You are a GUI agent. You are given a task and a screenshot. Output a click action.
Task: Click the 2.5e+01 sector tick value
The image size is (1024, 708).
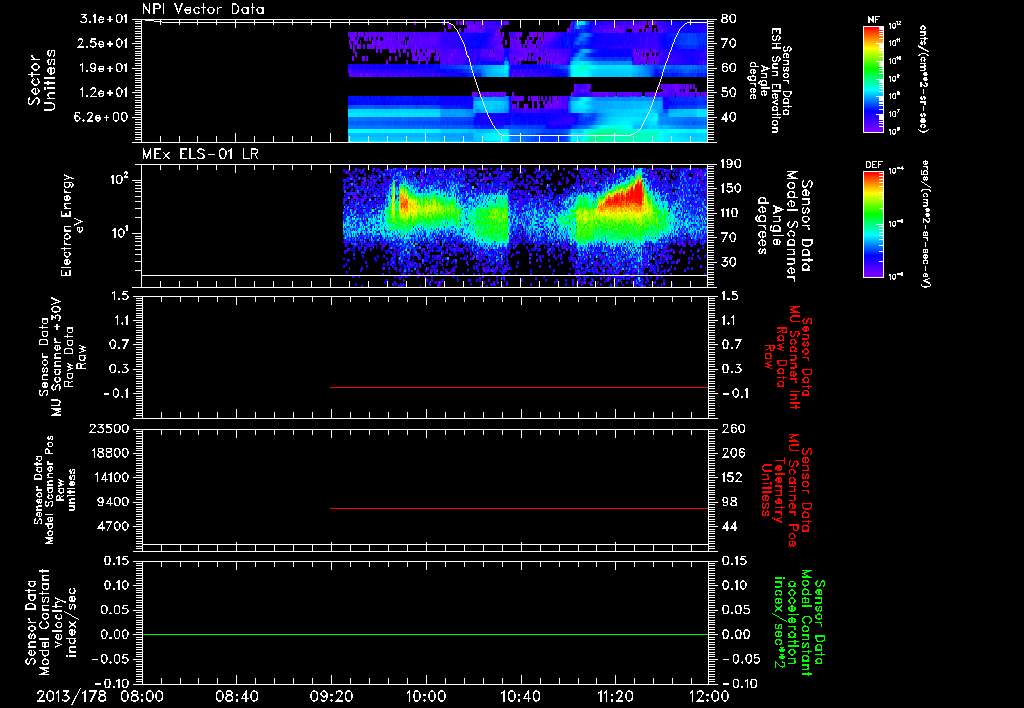tap(104, 43)
